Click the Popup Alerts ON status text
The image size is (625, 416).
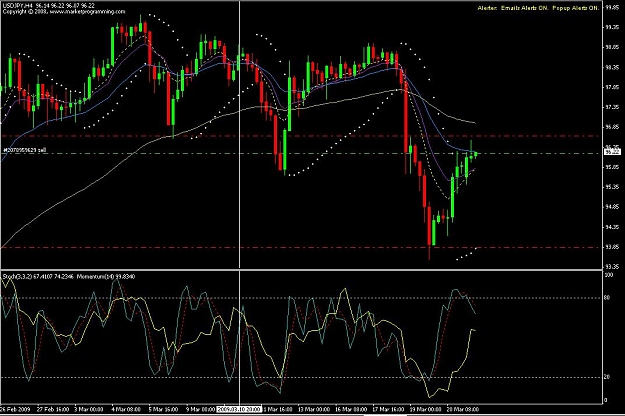(576, 8)
